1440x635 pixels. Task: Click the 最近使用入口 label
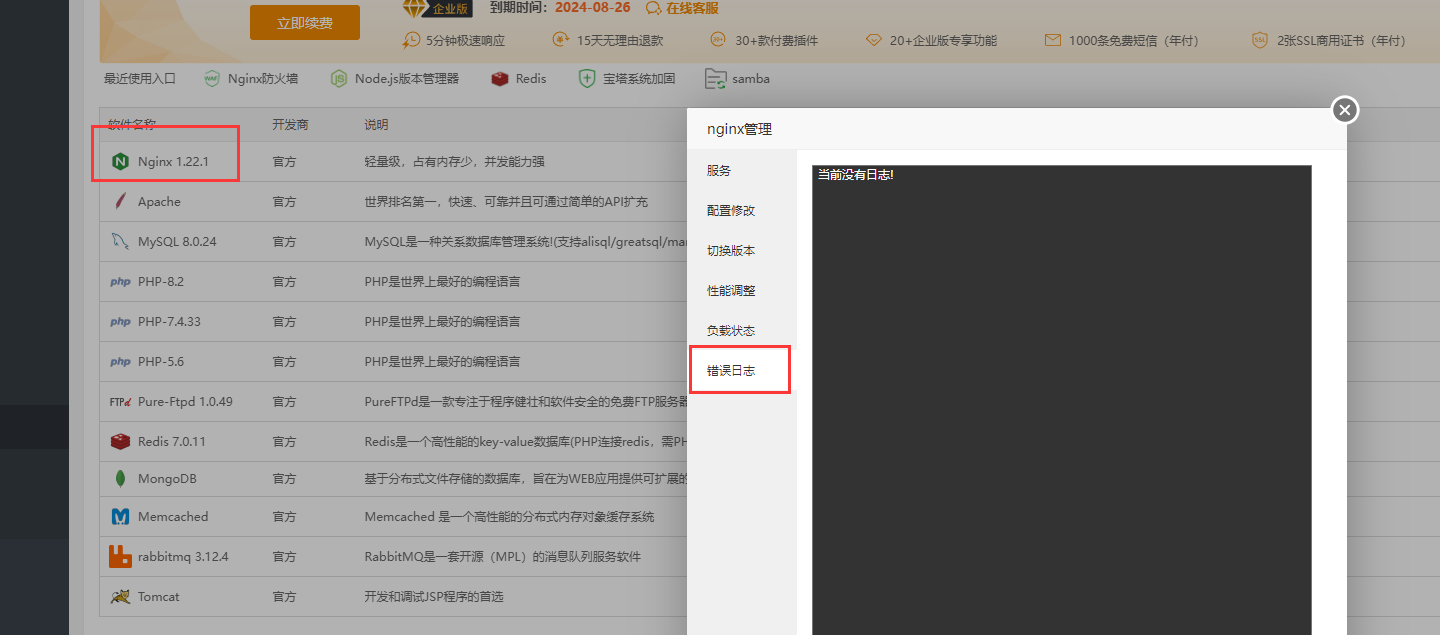click(x=140, y=78)
